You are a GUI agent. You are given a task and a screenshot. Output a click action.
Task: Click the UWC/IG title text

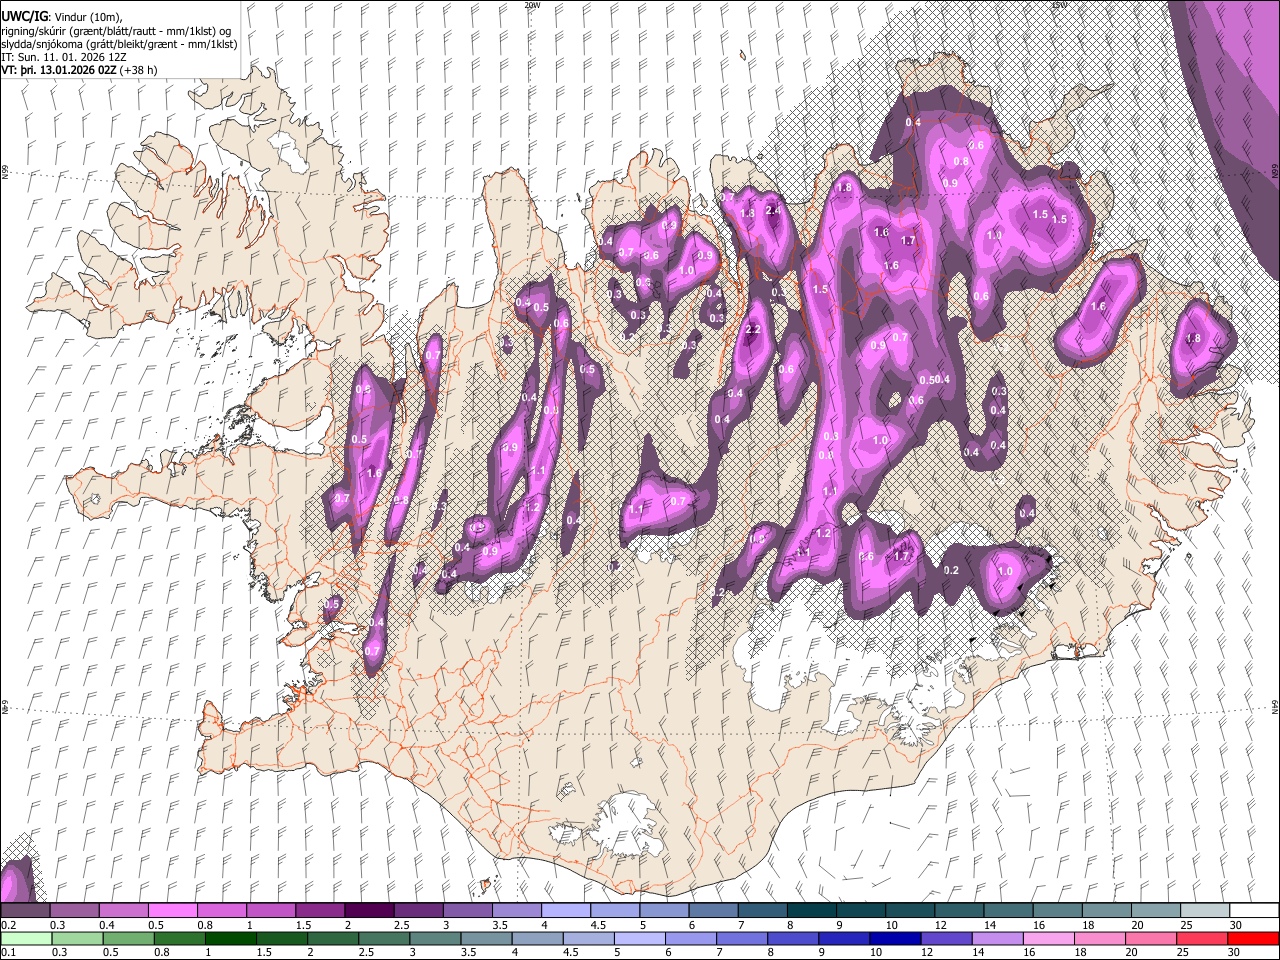pos(23,17)
